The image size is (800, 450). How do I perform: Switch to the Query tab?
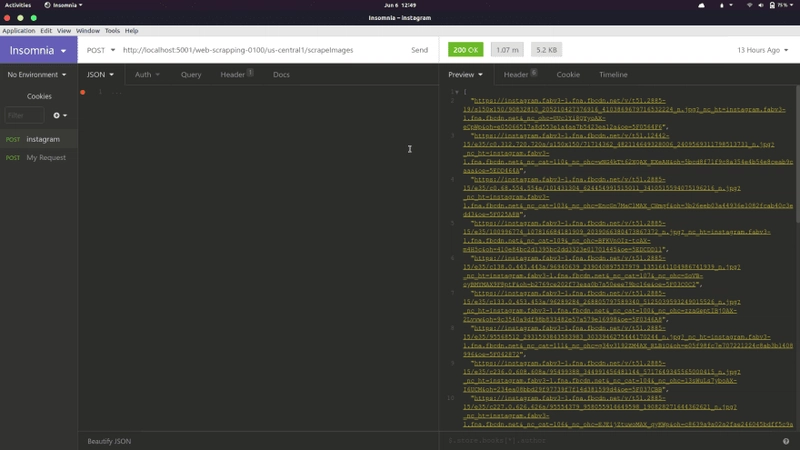point(191,74)
